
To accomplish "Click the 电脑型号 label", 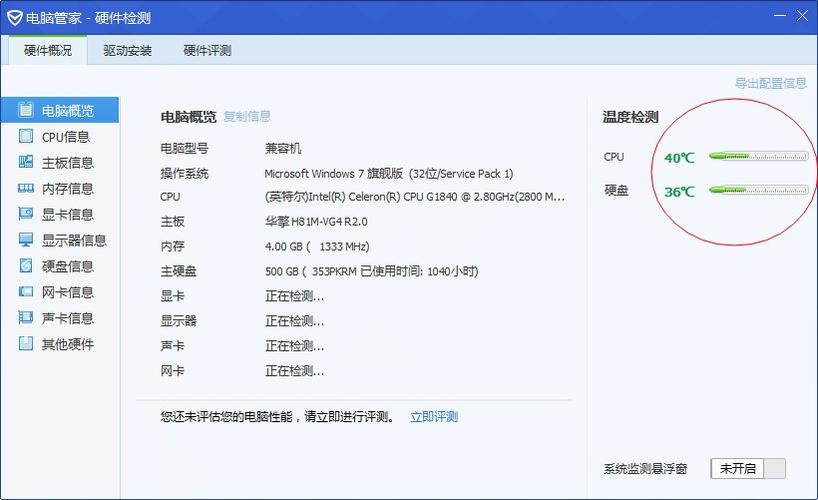I will tap(184, 148).
